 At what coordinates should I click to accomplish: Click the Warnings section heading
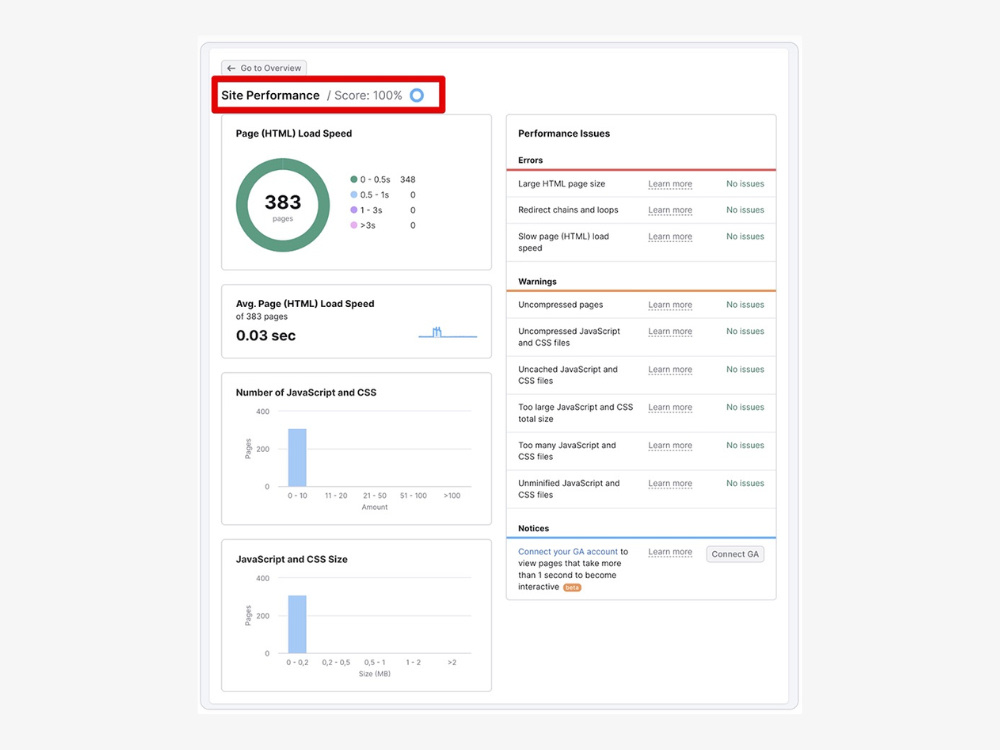(537, 281)
